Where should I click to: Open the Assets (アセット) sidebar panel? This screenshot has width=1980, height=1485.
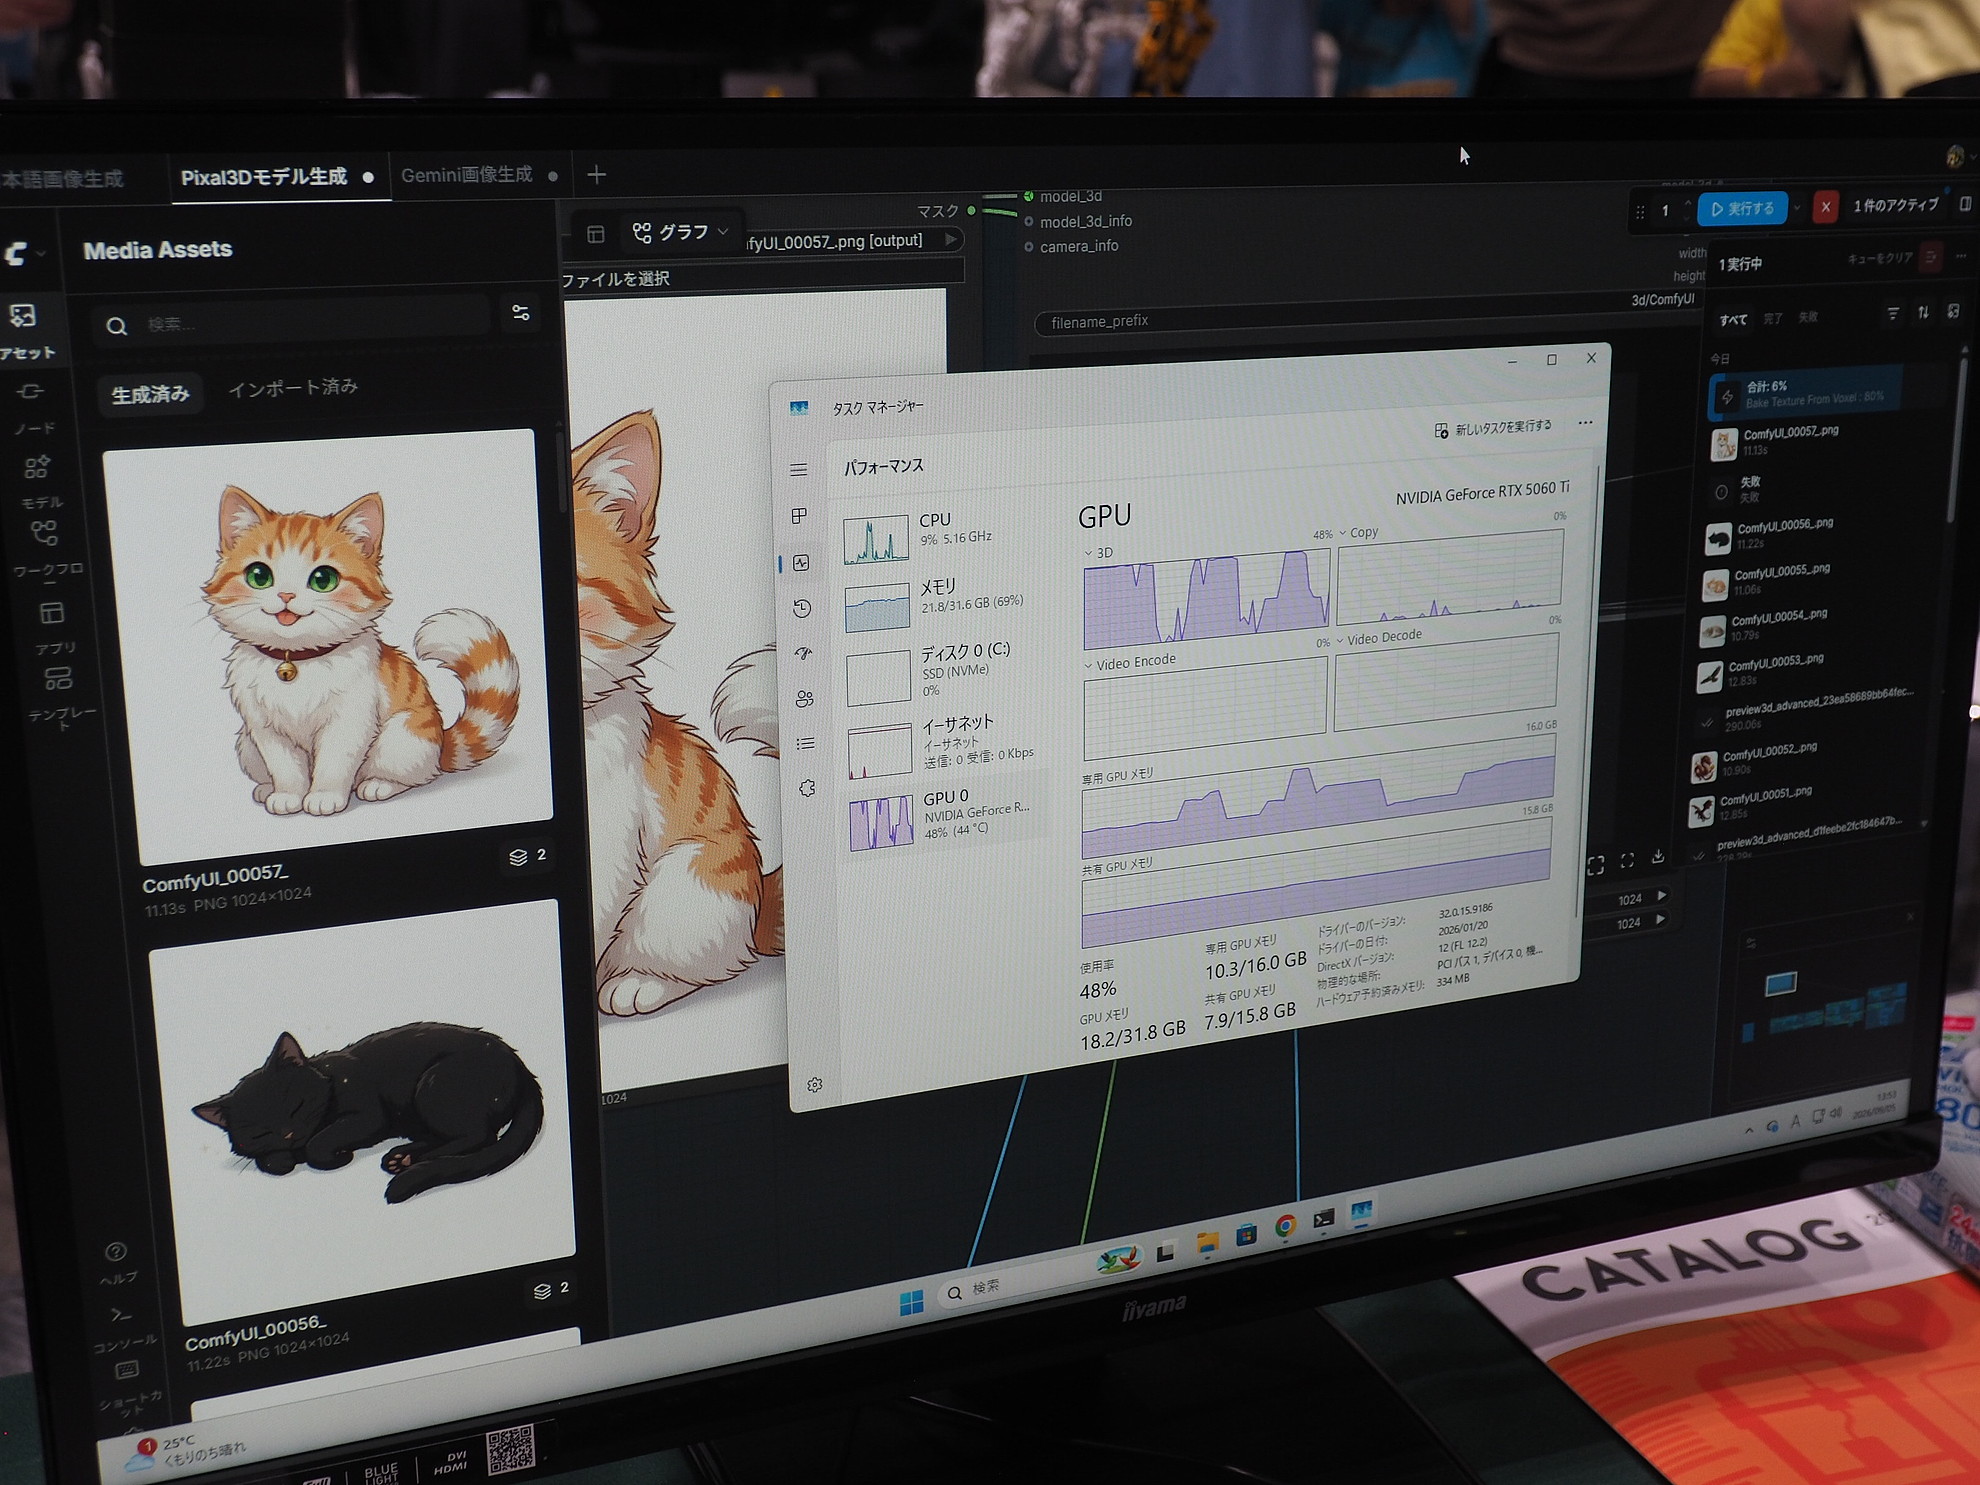(x=25, y=329)
